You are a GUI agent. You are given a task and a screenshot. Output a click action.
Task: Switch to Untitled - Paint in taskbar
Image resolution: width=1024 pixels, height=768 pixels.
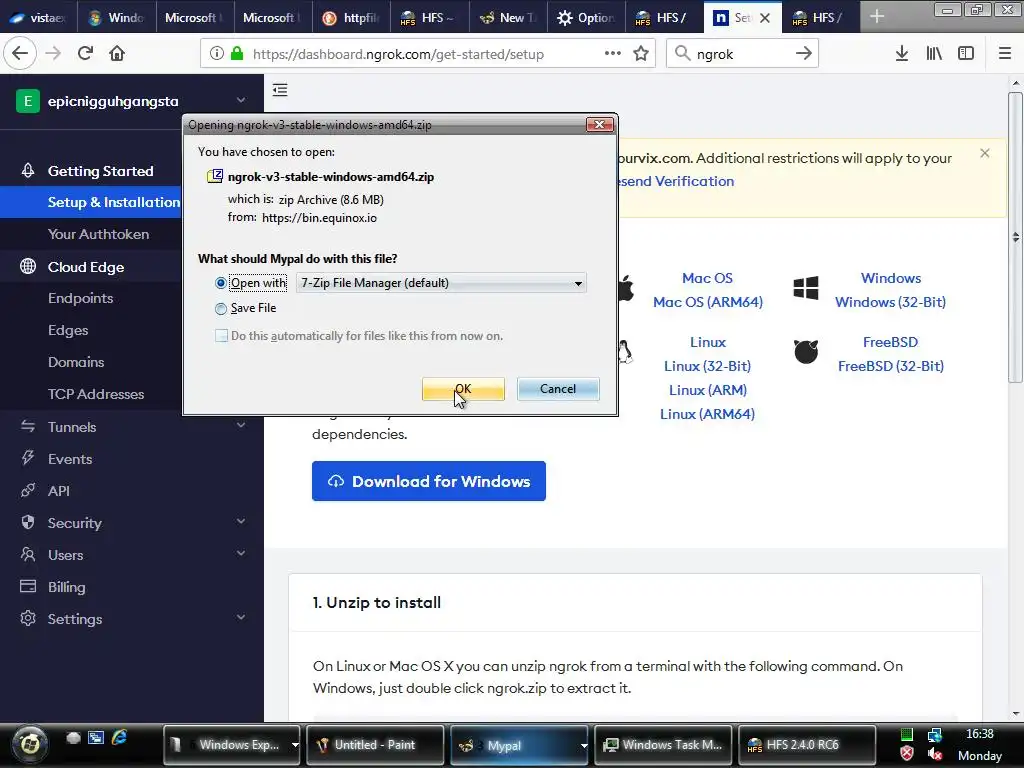tap(375, 744)
